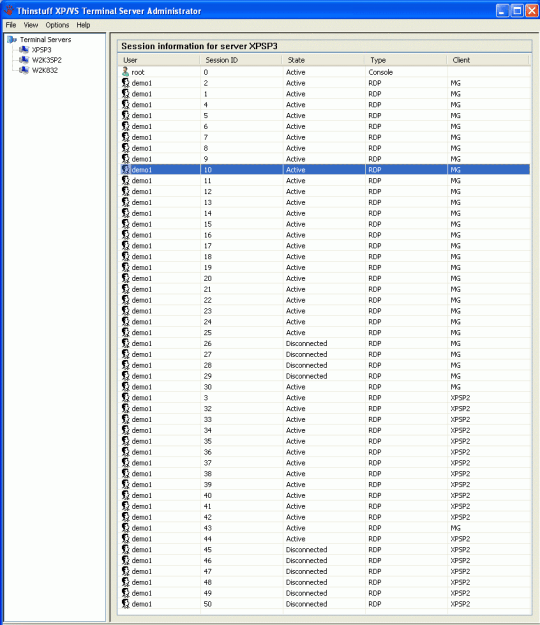
Task: Click the 'RDP' type of session 22
Action: point(375,300)
